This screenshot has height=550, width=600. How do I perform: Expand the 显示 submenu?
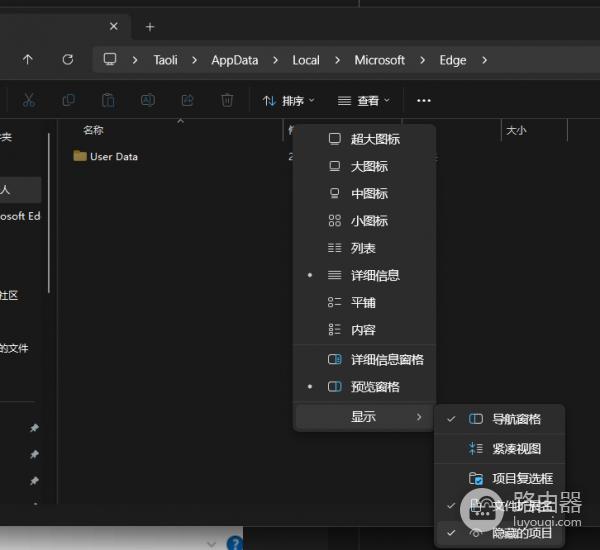364,416
